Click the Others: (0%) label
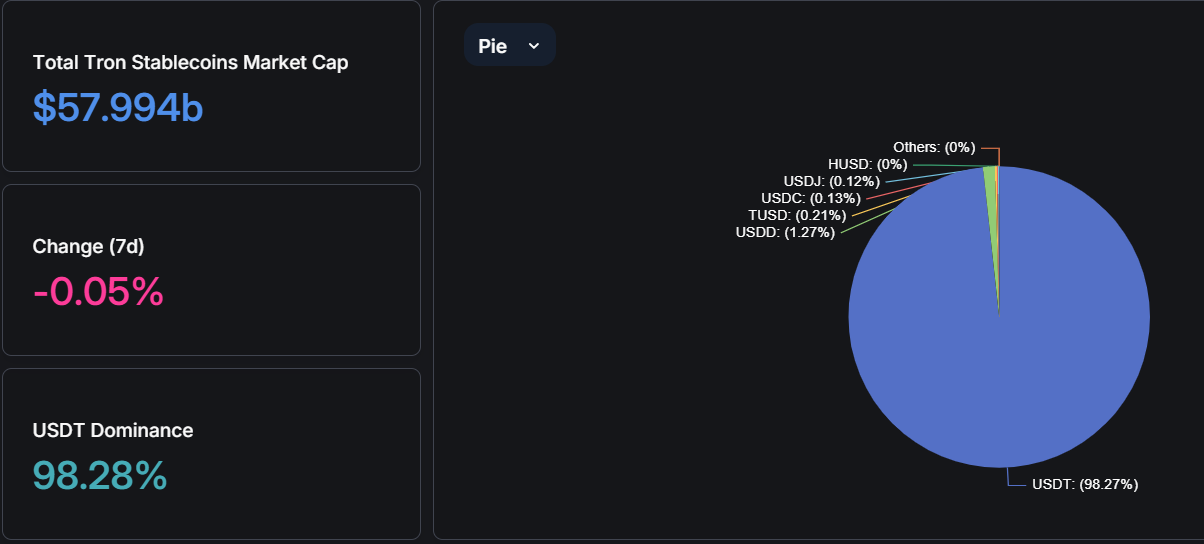The width and height of the screenshot is (1204, 544). [x=934, y=147]
